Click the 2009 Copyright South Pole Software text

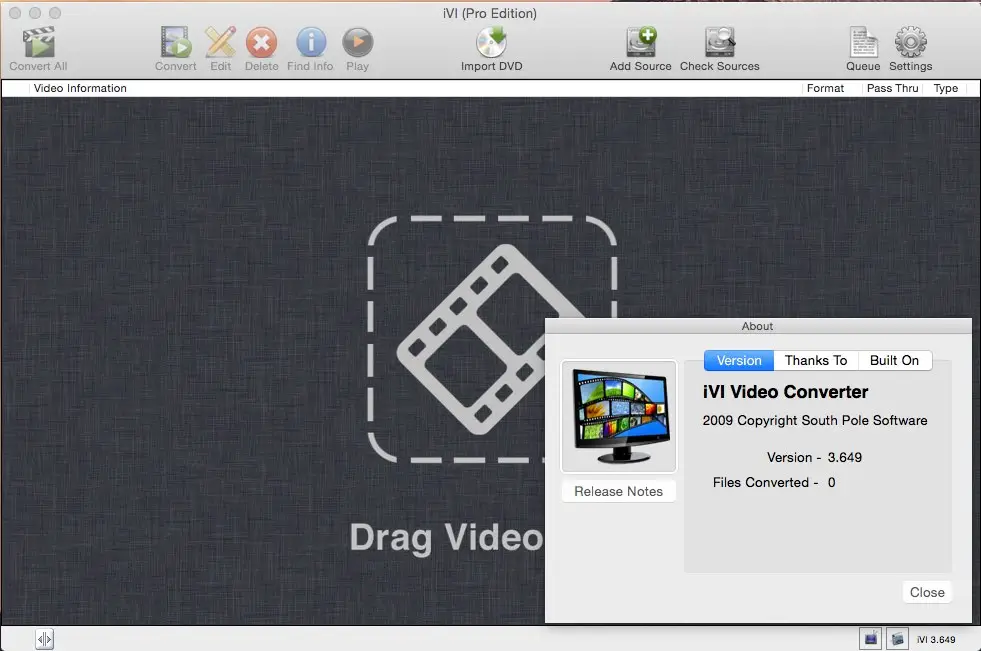click(815, 421)
